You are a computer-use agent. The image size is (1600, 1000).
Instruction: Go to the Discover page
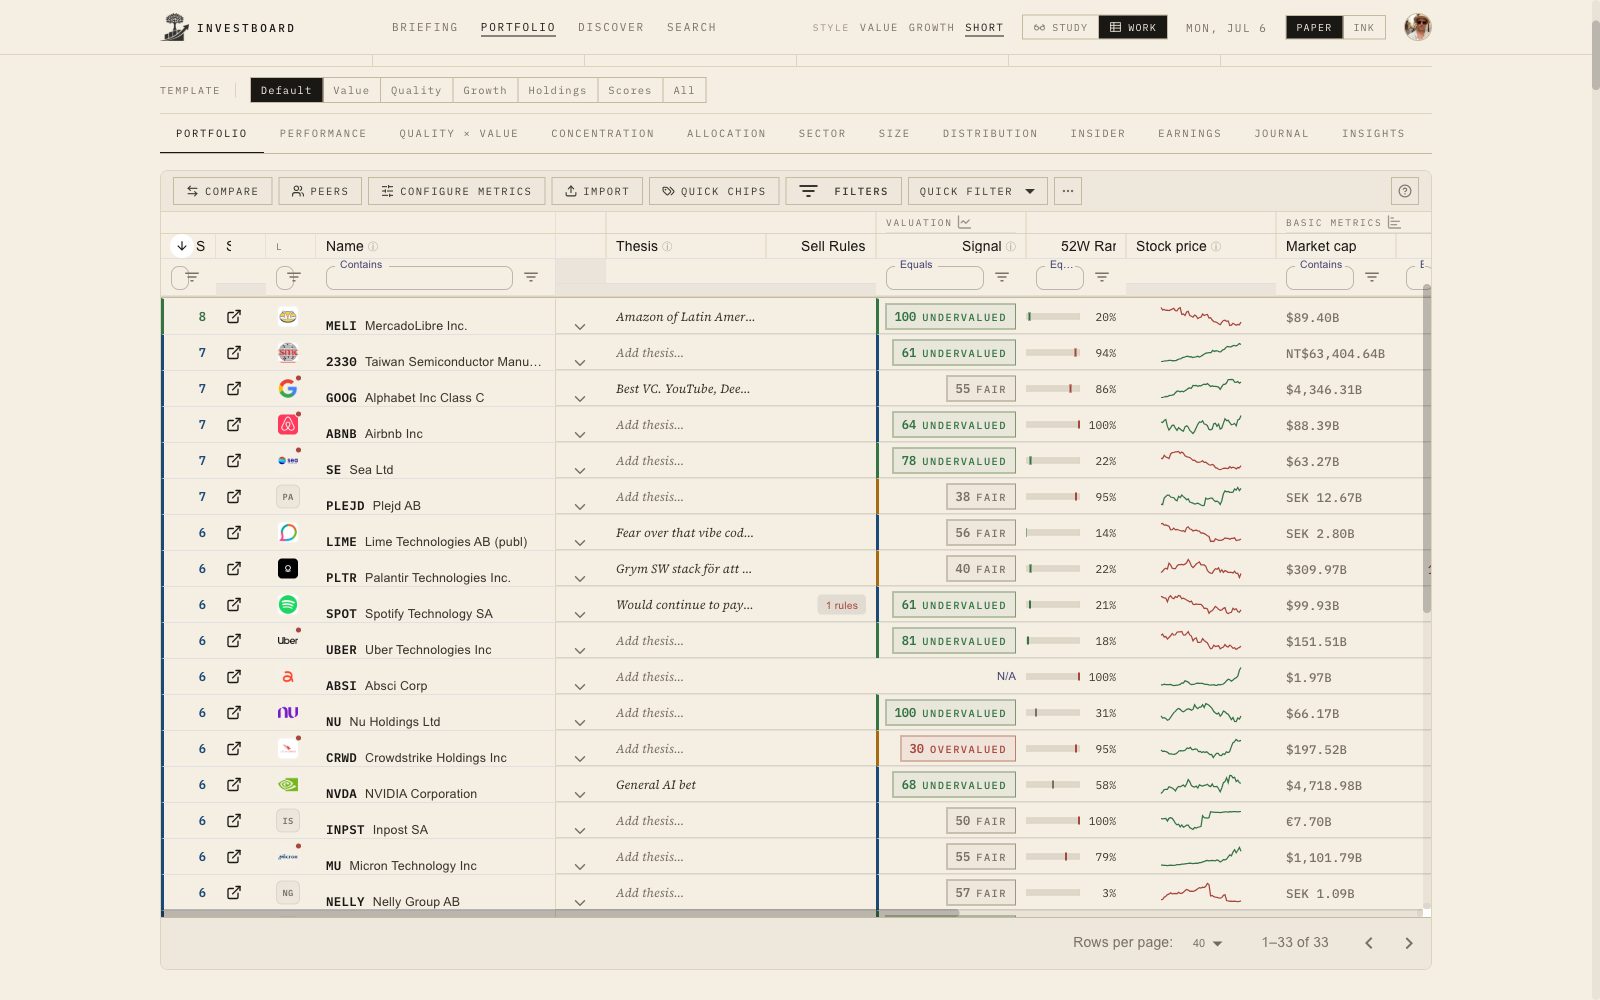coord(611,28)
